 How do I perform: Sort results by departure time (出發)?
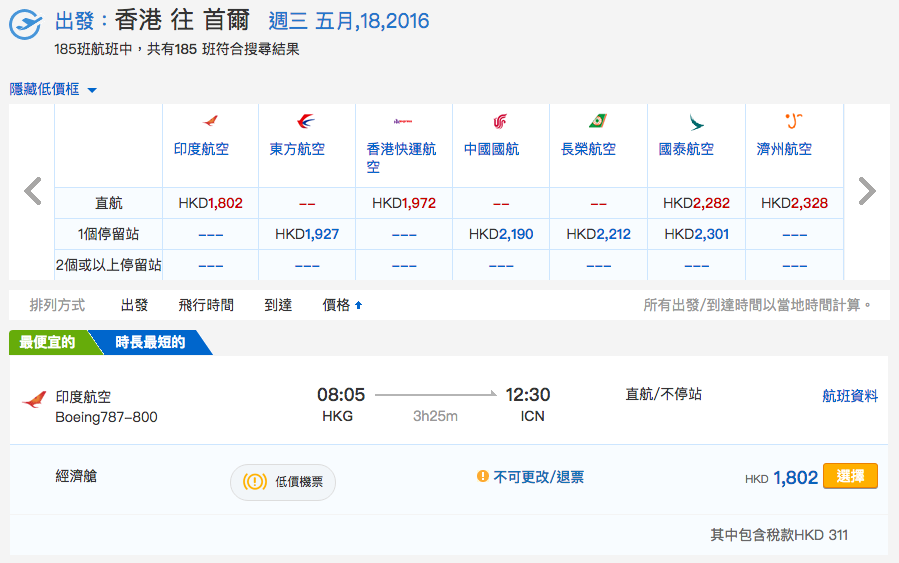(134, 305)
